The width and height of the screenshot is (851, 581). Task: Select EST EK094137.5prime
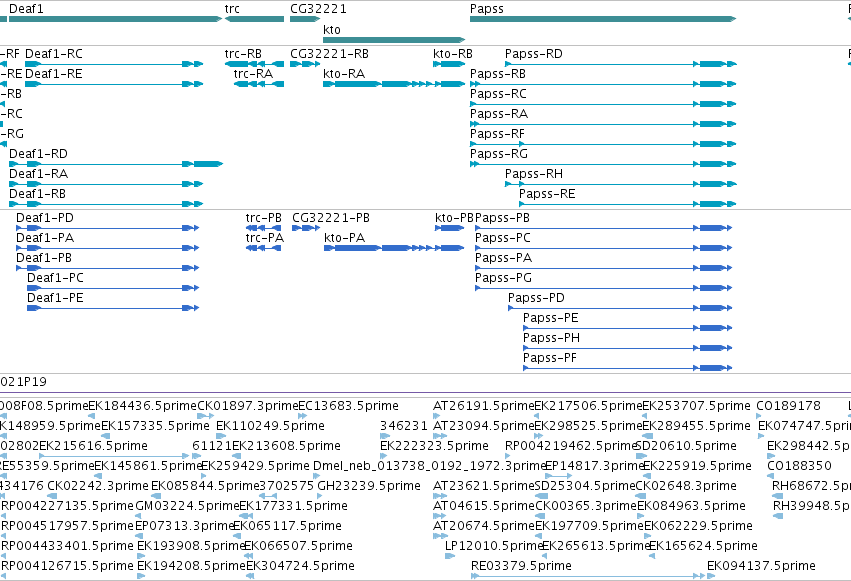coord(761,567)
